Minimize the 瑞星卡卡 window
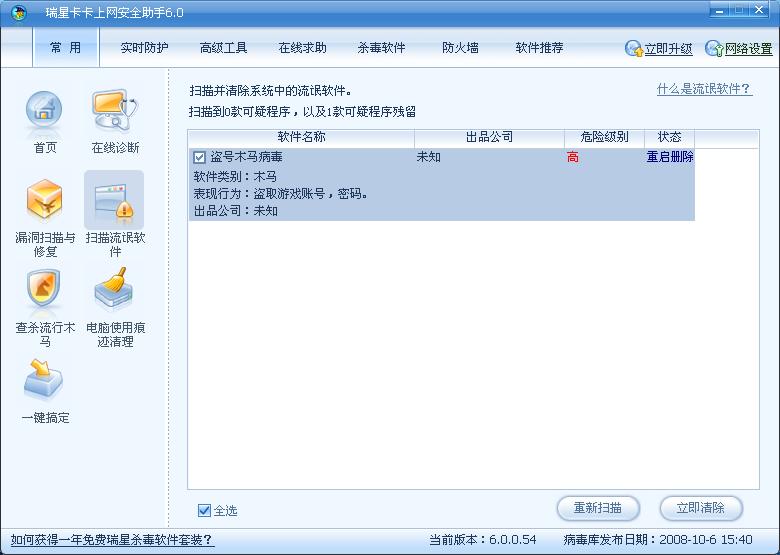Screen dimensions: 780x555 pos(719,10)
